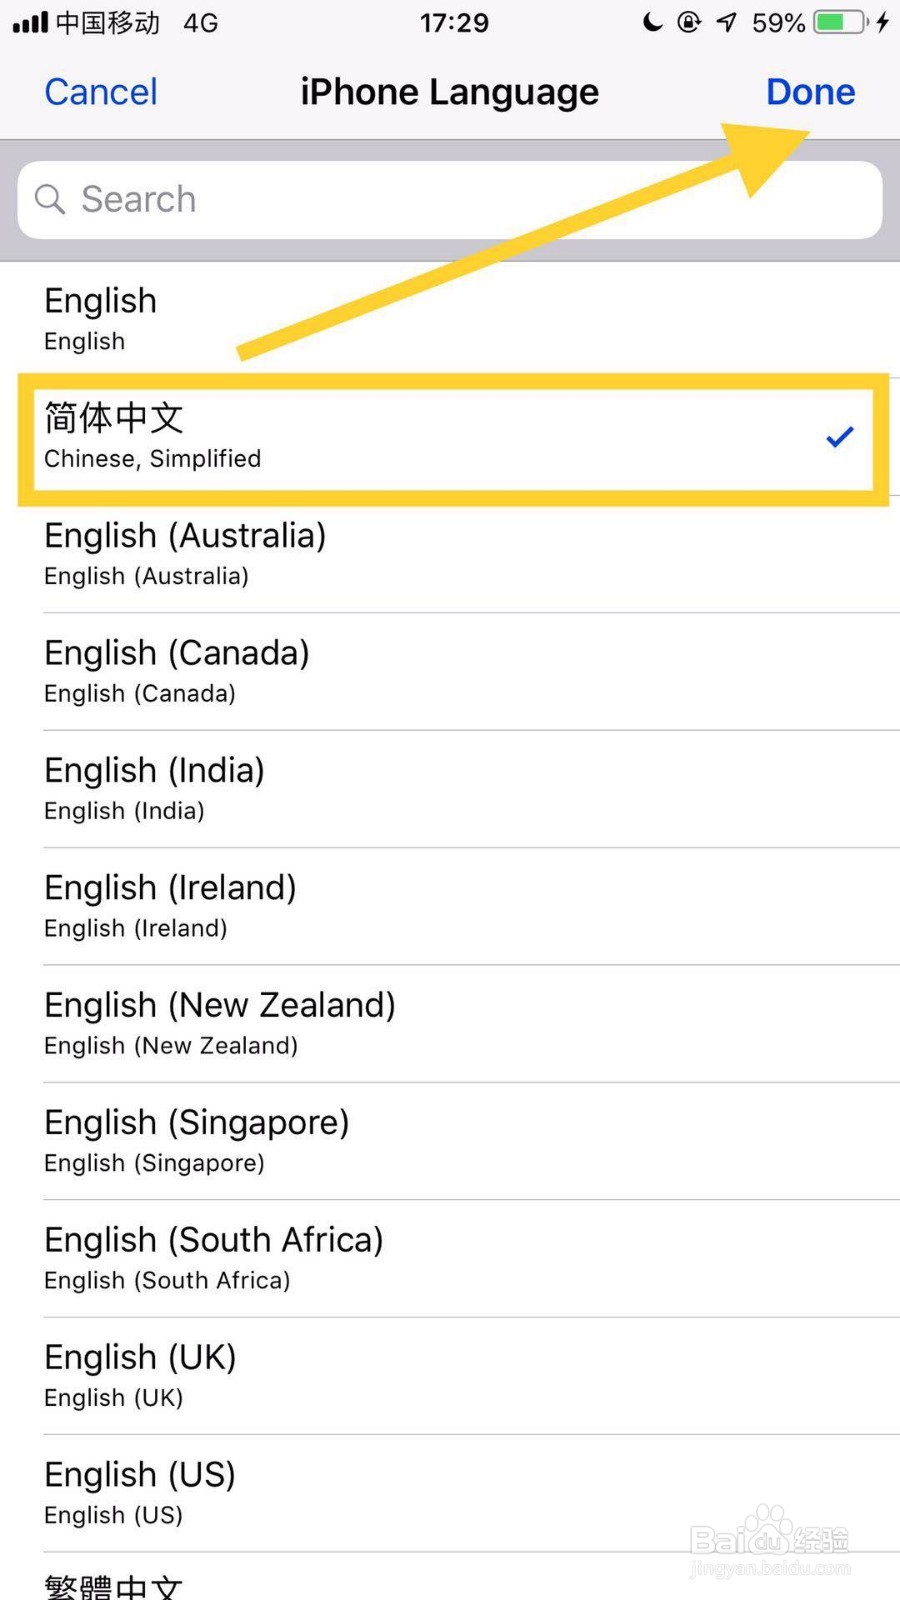Tap the search magnifying glass icon
Screen dimensions: 900x1600
(x=49, y=199)
